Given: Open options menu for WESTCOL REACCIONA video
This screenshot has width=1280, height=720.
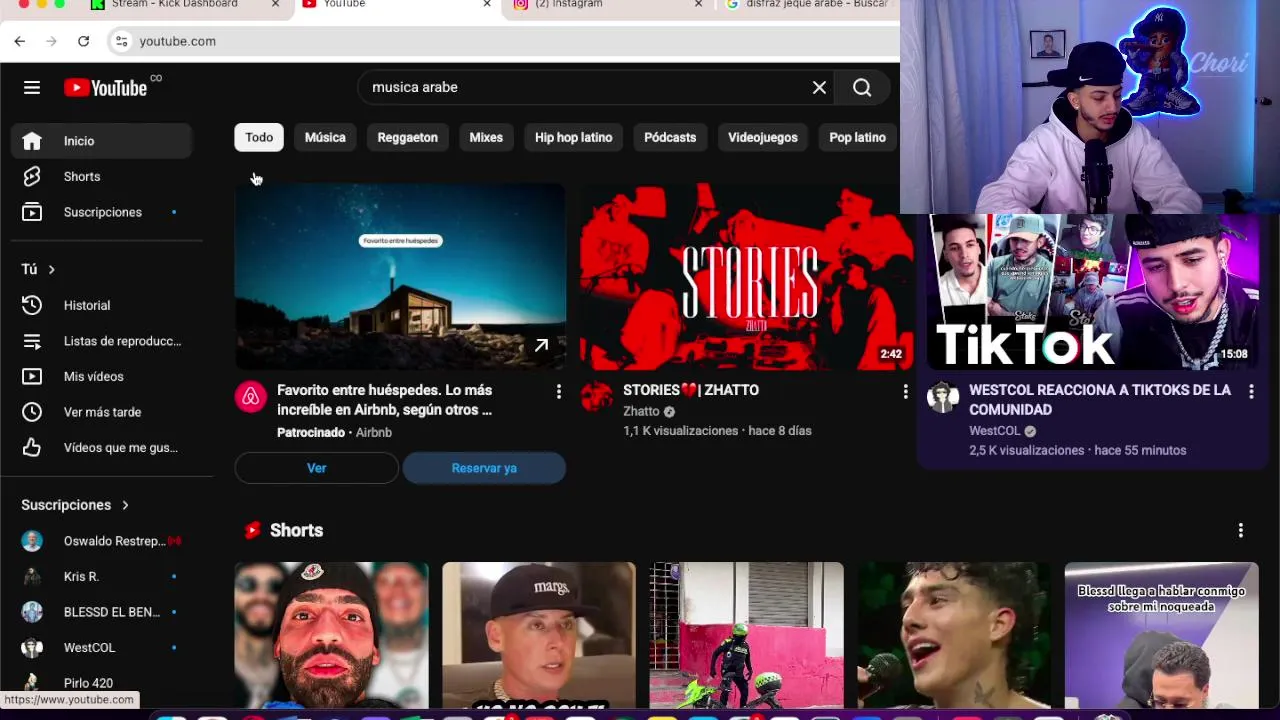Looking at the screenshot, I should (x=1251, y=392).
